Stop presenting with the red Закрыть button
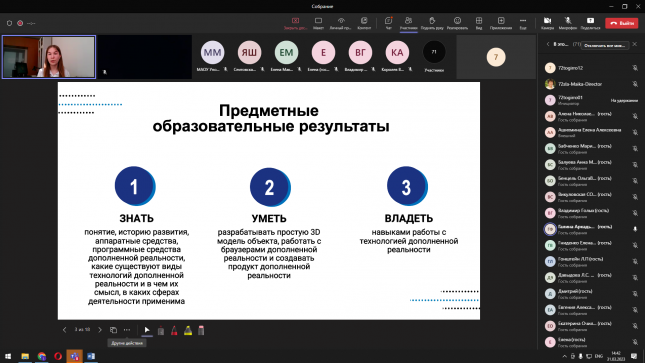Viewport: 645px width, 363px height. [295, 23]
